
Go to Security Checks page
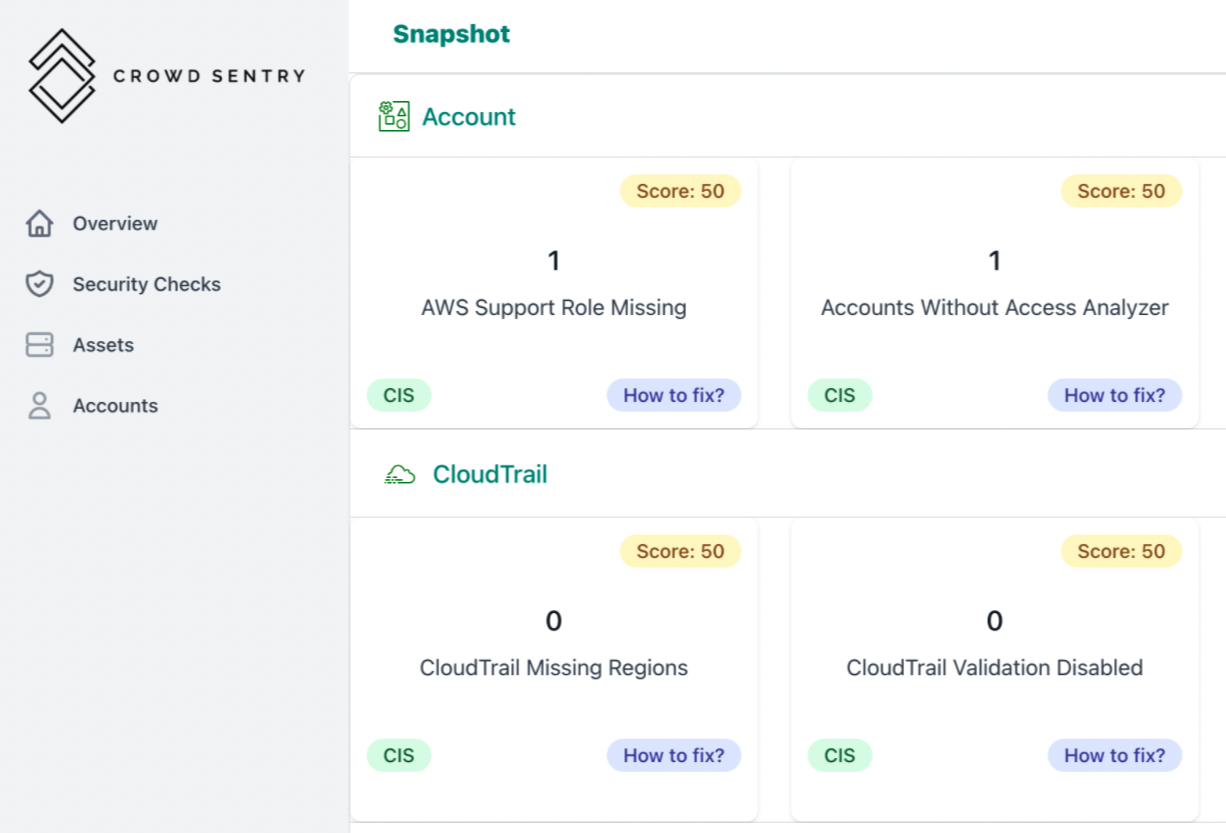point(146,284)
